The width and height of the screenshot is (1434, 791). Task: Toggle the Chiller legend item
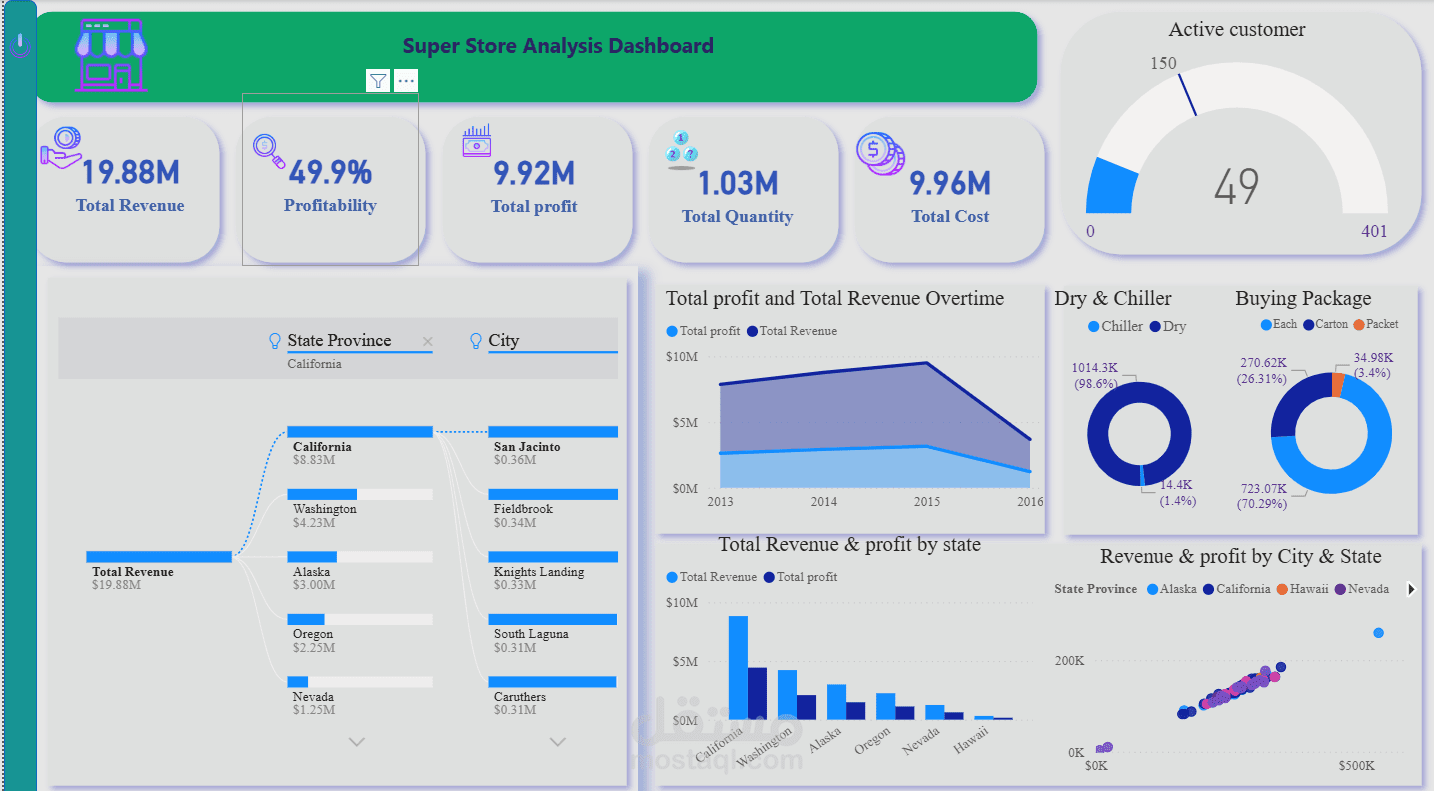pos(1116,326)
